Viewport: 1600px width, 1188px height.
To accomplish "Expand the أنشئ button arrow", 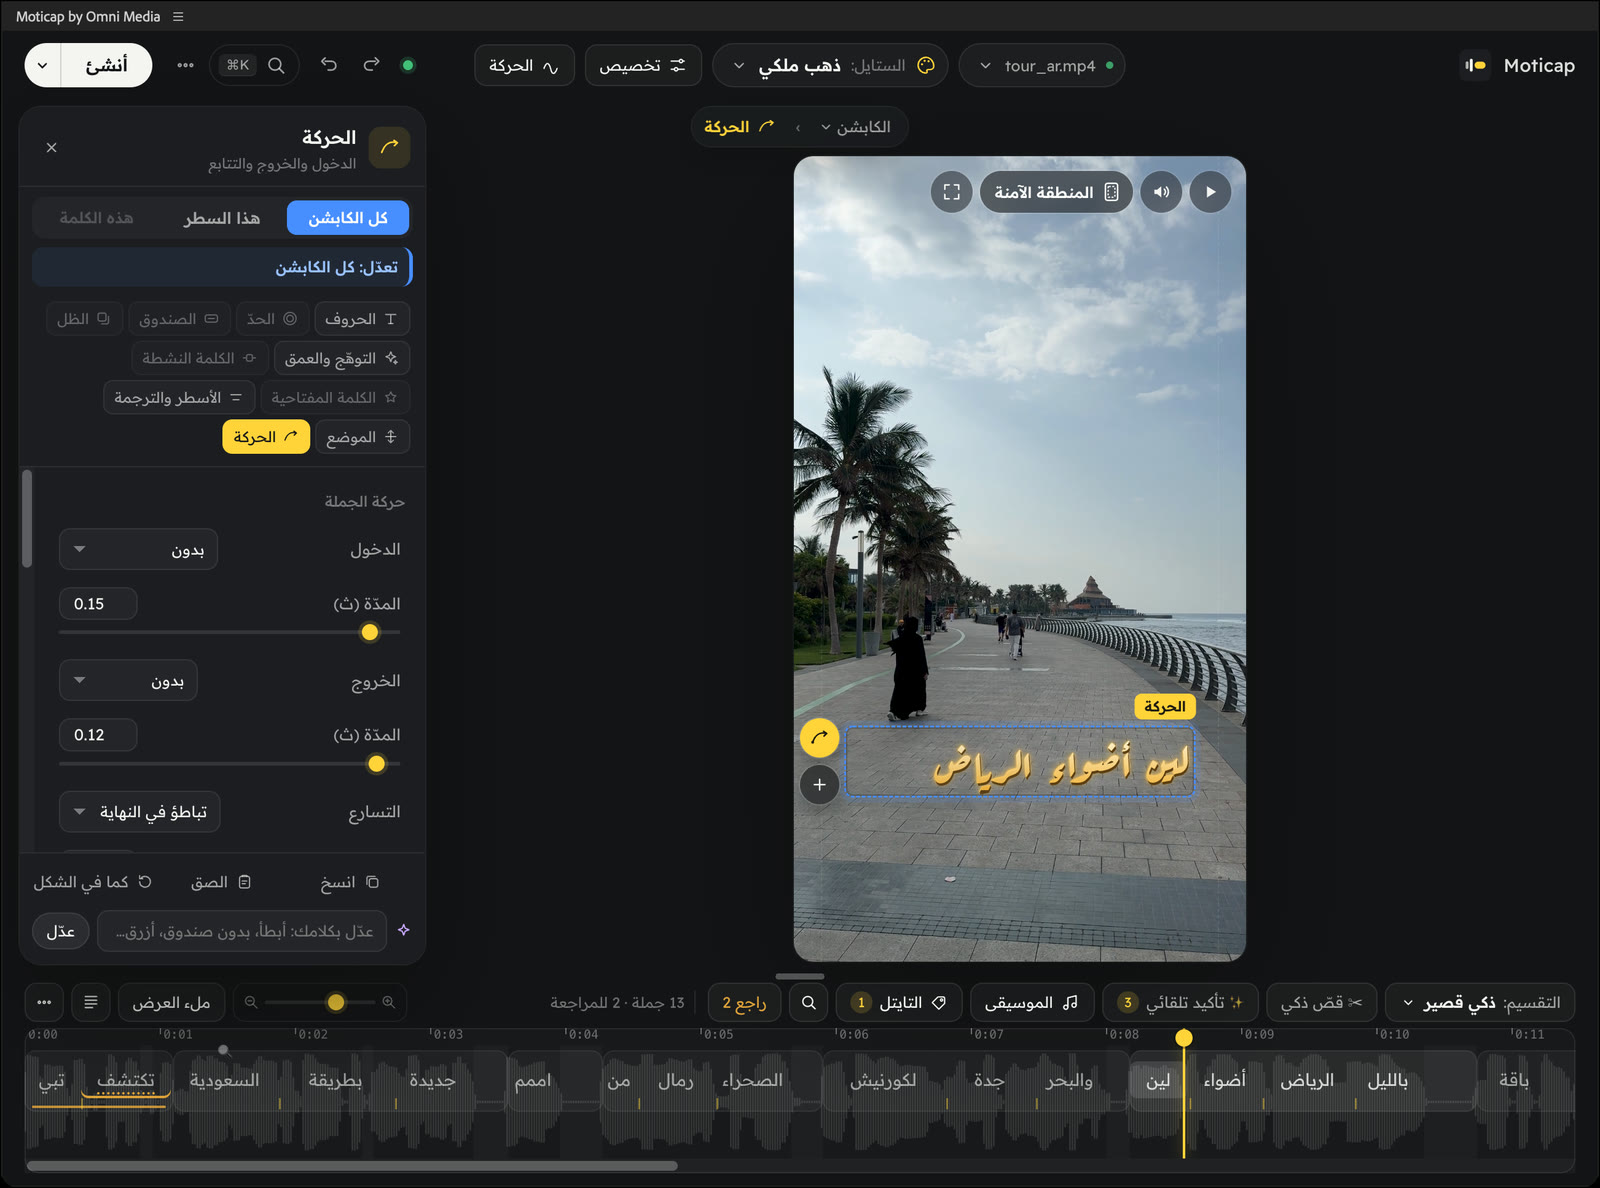I will [x=42, y=66].
